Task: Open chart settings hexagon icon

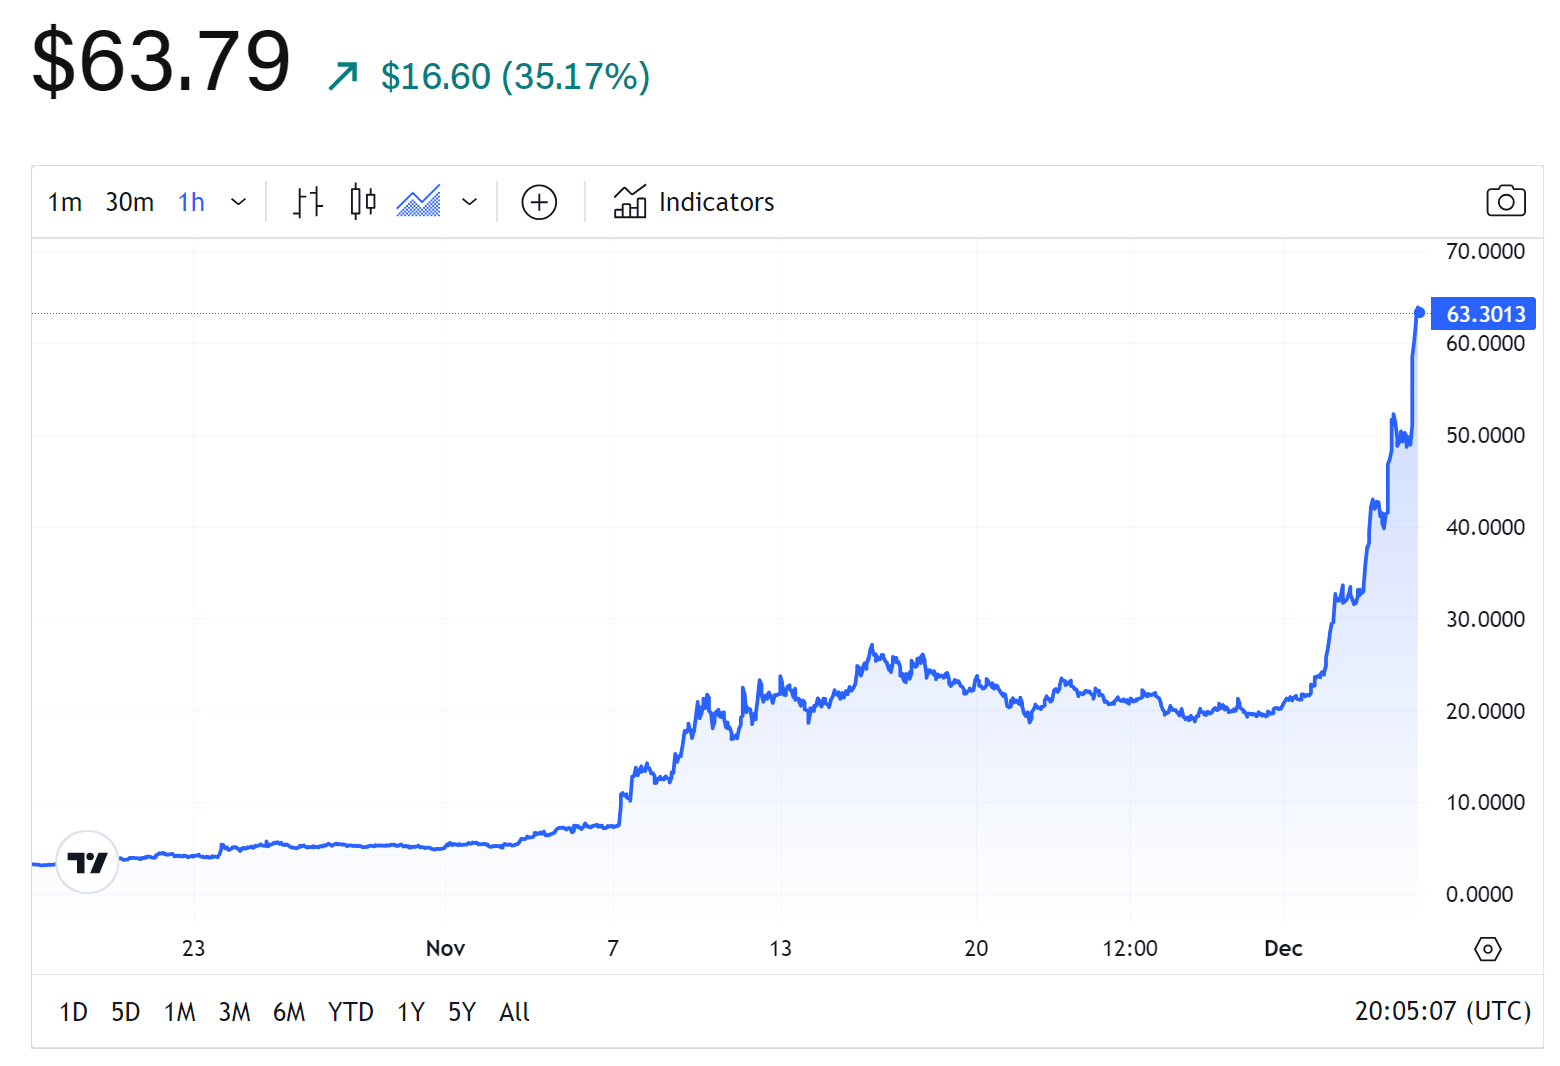Action: click(1487, 948)
